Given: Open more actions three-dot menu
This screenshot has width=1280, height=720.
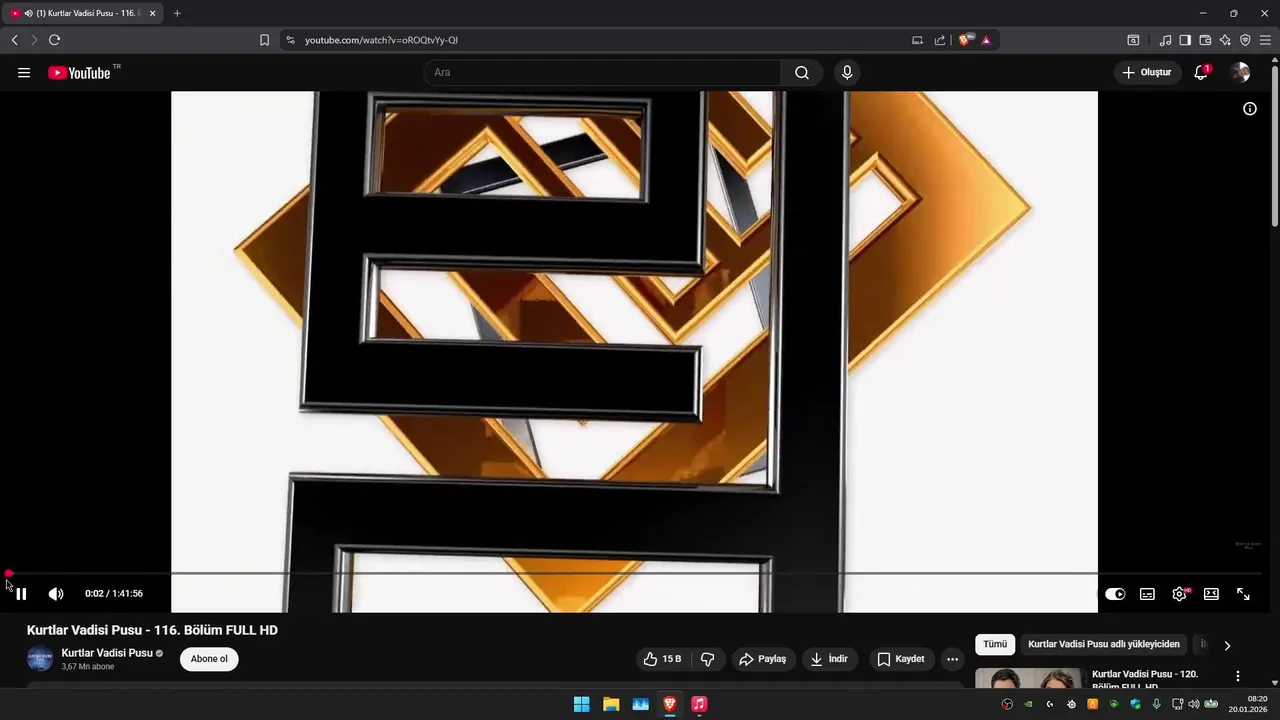Looking at the screenshot, I should click(952, 659).
